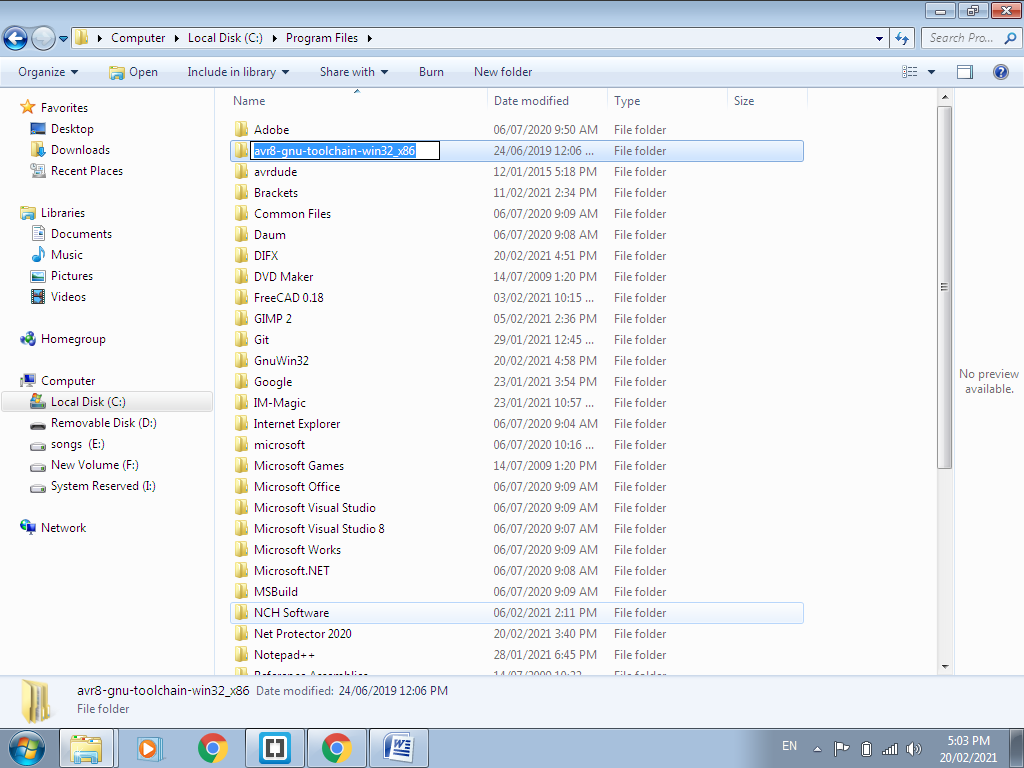
Task: Click the Network icon in the navigation pane
Action: [27, 527]
